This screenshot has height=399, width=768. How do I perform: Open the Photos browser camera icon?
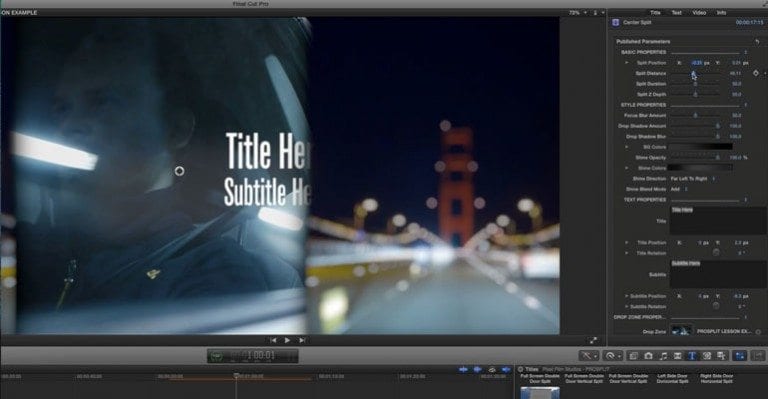648,356
